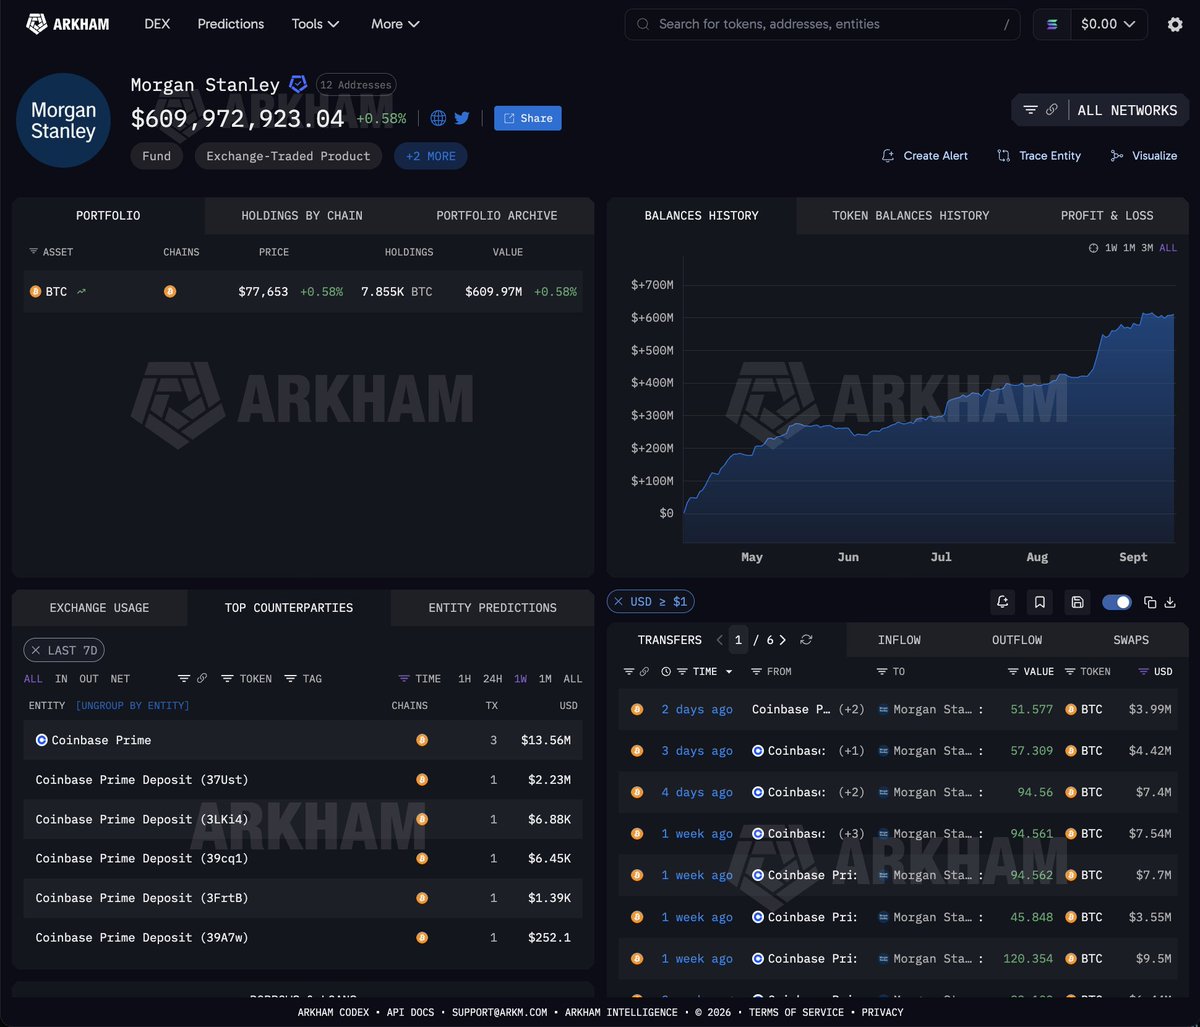Select 1M counterparties time range
Screen dimensions: 1200x1027
click(x=545, y=679)
